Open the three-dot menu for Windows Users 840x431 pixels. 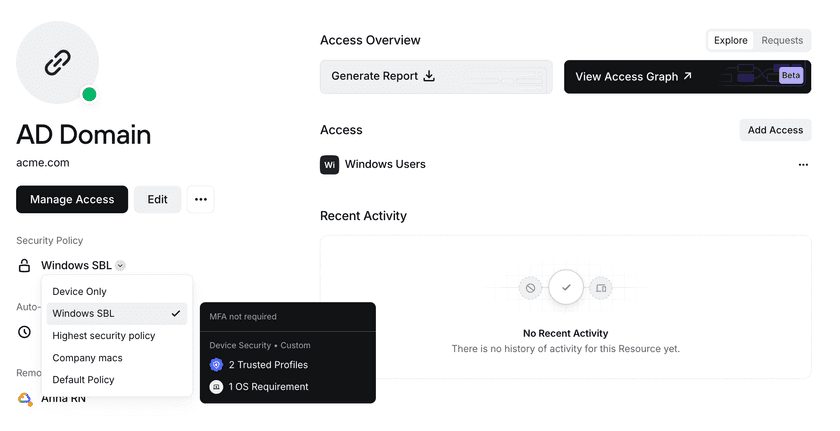[803, 165]
